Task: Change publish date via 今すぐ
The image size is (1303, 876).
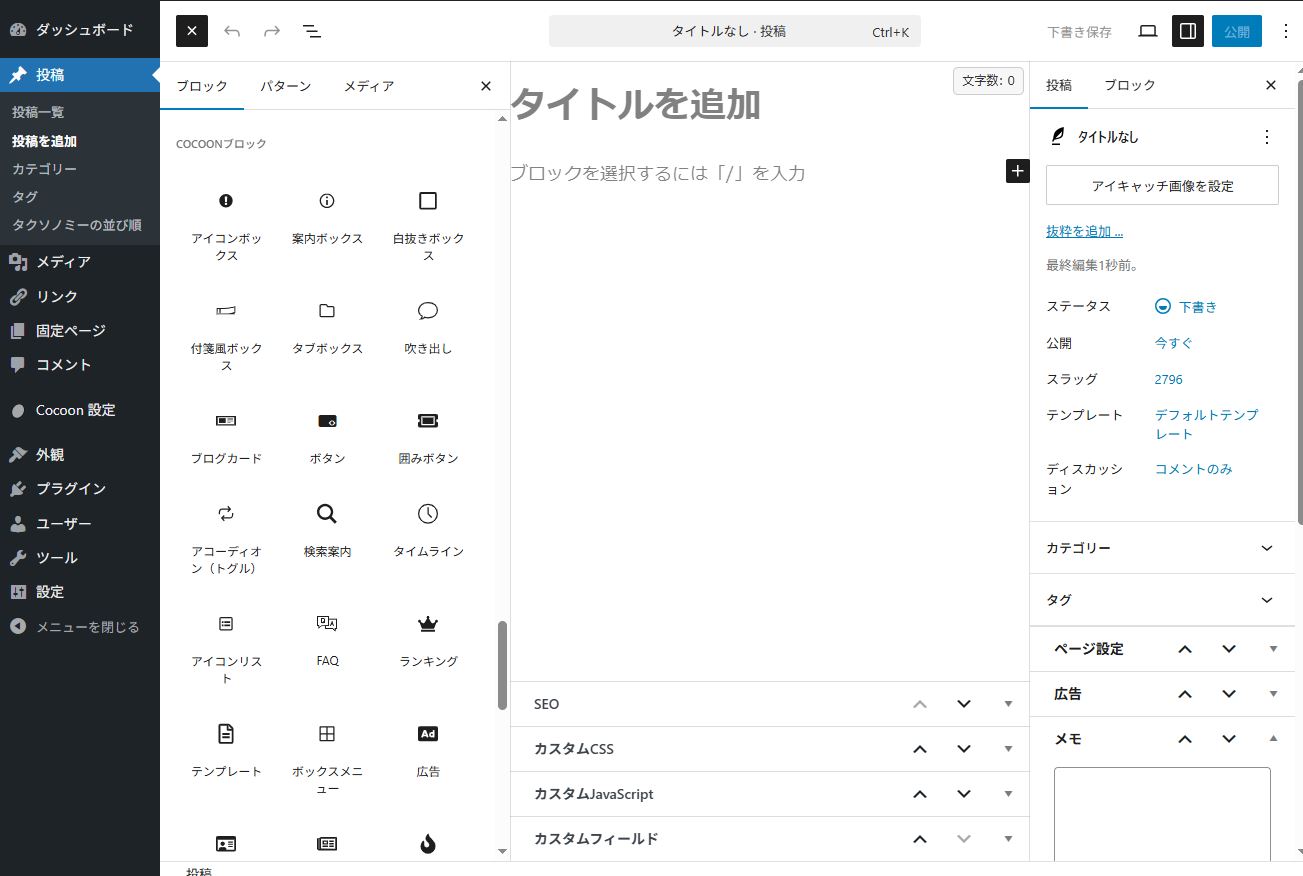Action: click(1174, 343)
